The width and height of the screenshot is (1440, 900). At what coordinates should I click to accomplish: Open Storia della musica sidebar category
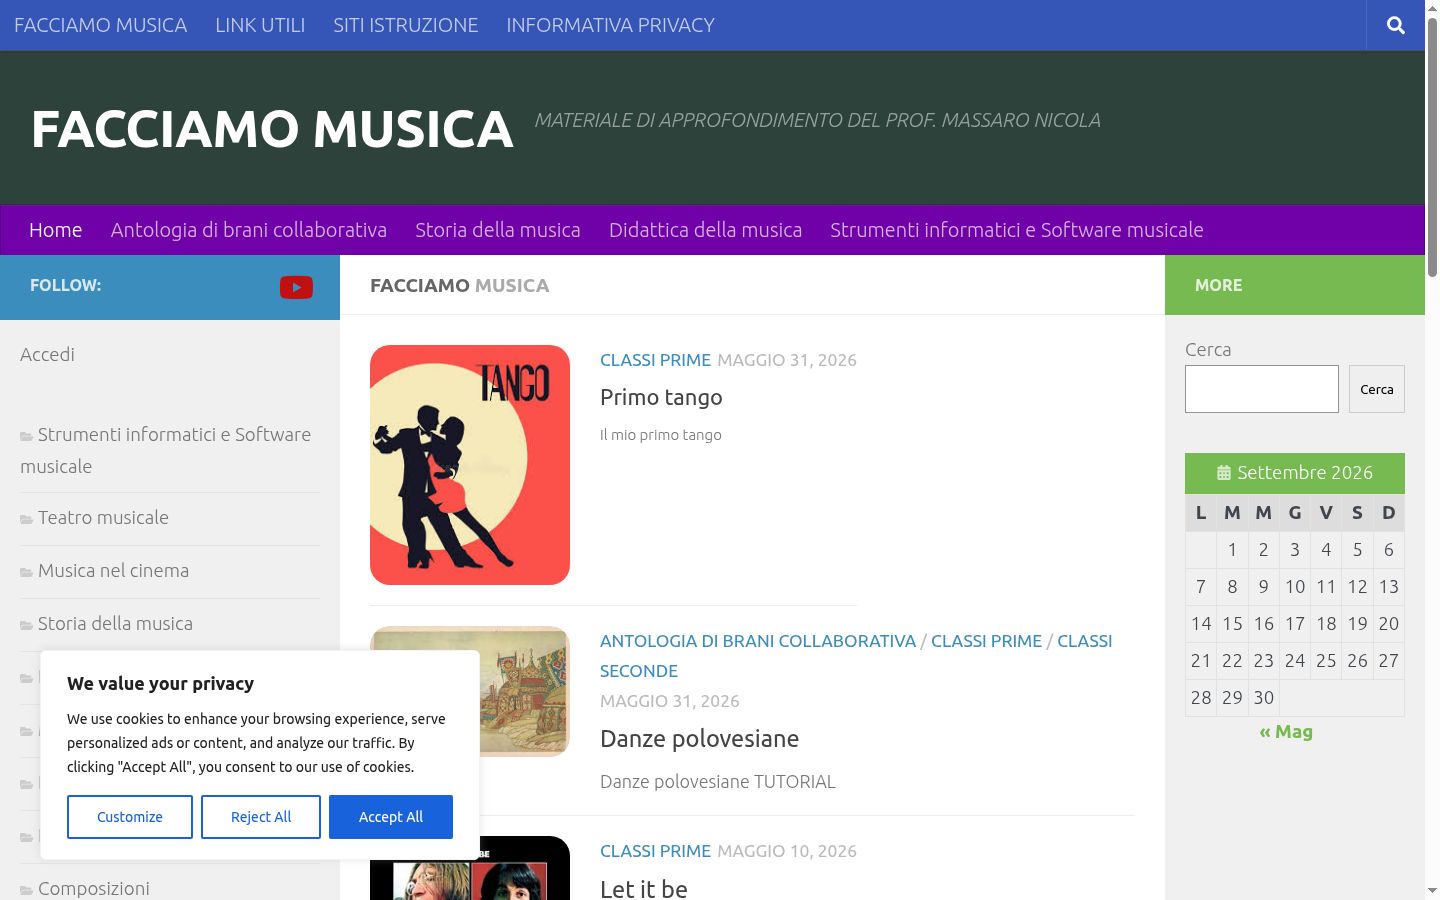pos(115,624)
